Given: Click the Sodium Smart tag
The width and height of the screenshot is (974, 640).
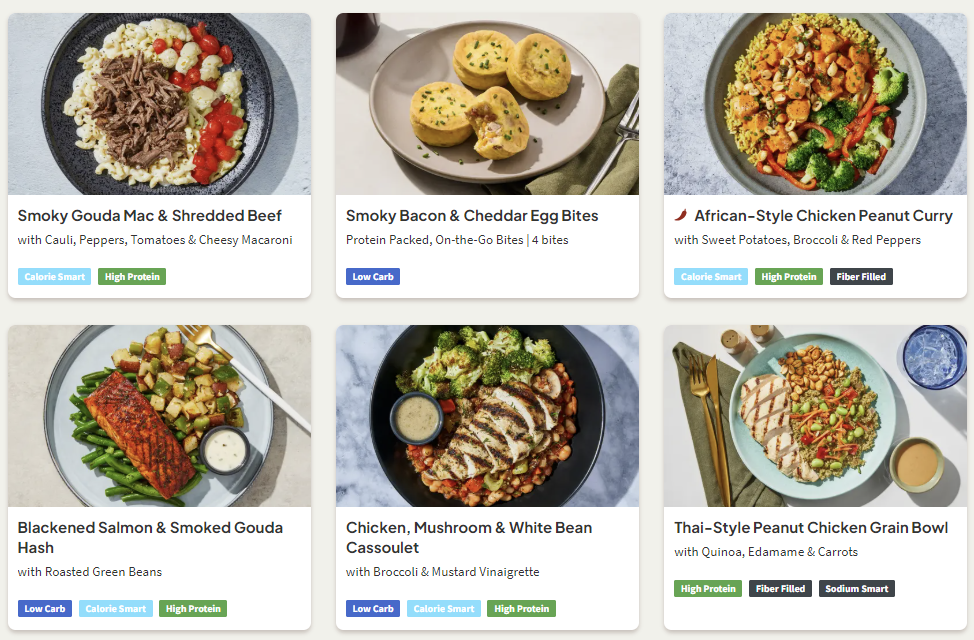Looking at the screenshot, I should 857,589.
